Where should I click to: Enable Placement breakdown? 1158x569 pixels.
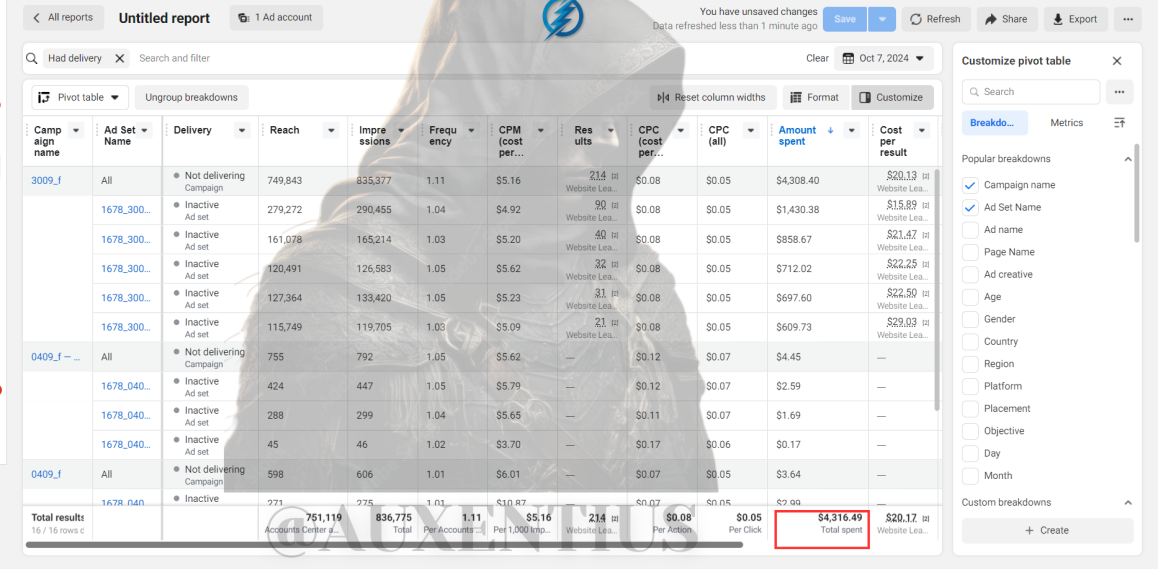(x=970, y=409)
